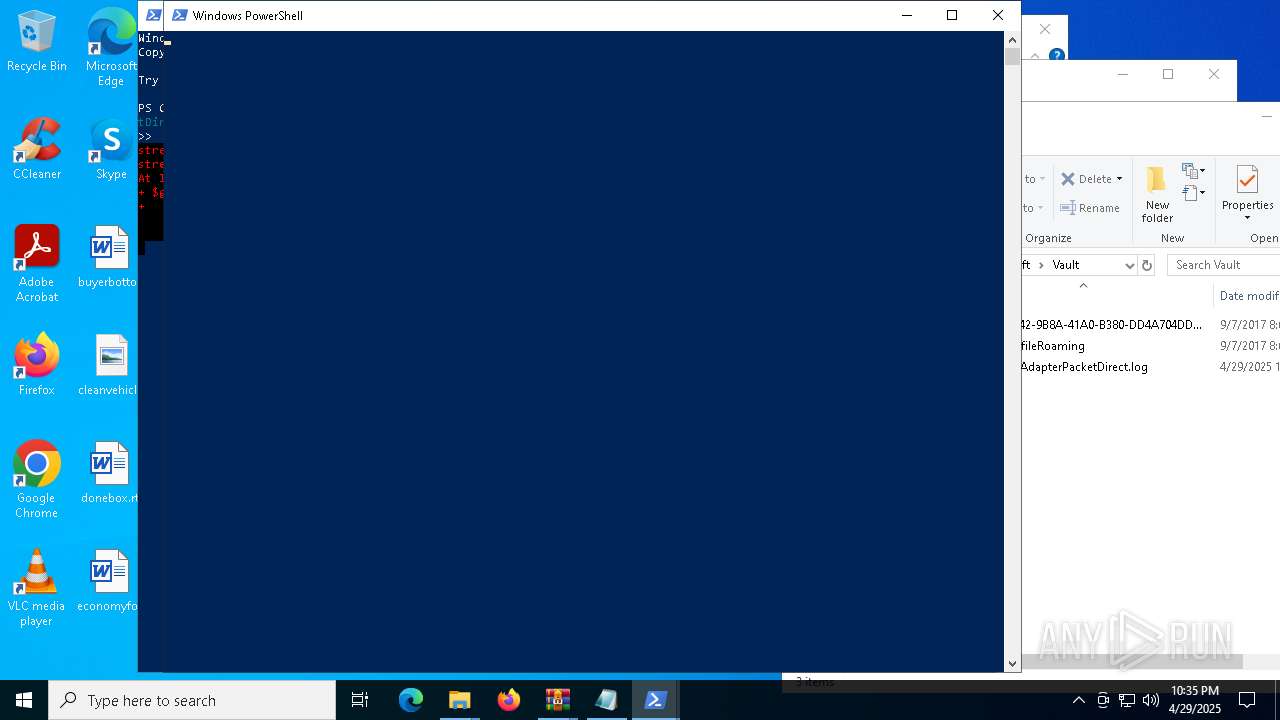
Task: Open Edge from the taskbar
Action: (x=411, y=700)
